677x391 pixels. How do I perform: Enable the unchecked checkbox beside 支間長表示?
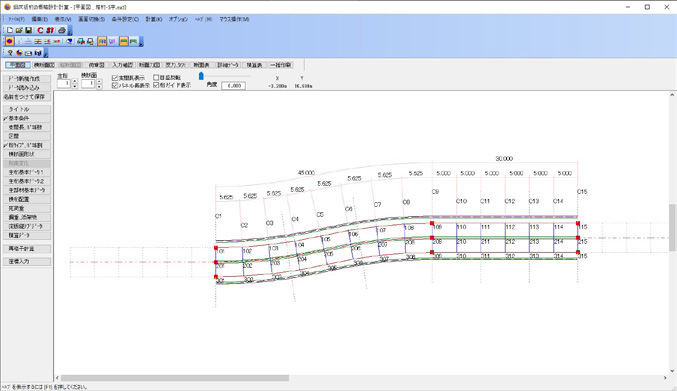click(x=156, y=78)
